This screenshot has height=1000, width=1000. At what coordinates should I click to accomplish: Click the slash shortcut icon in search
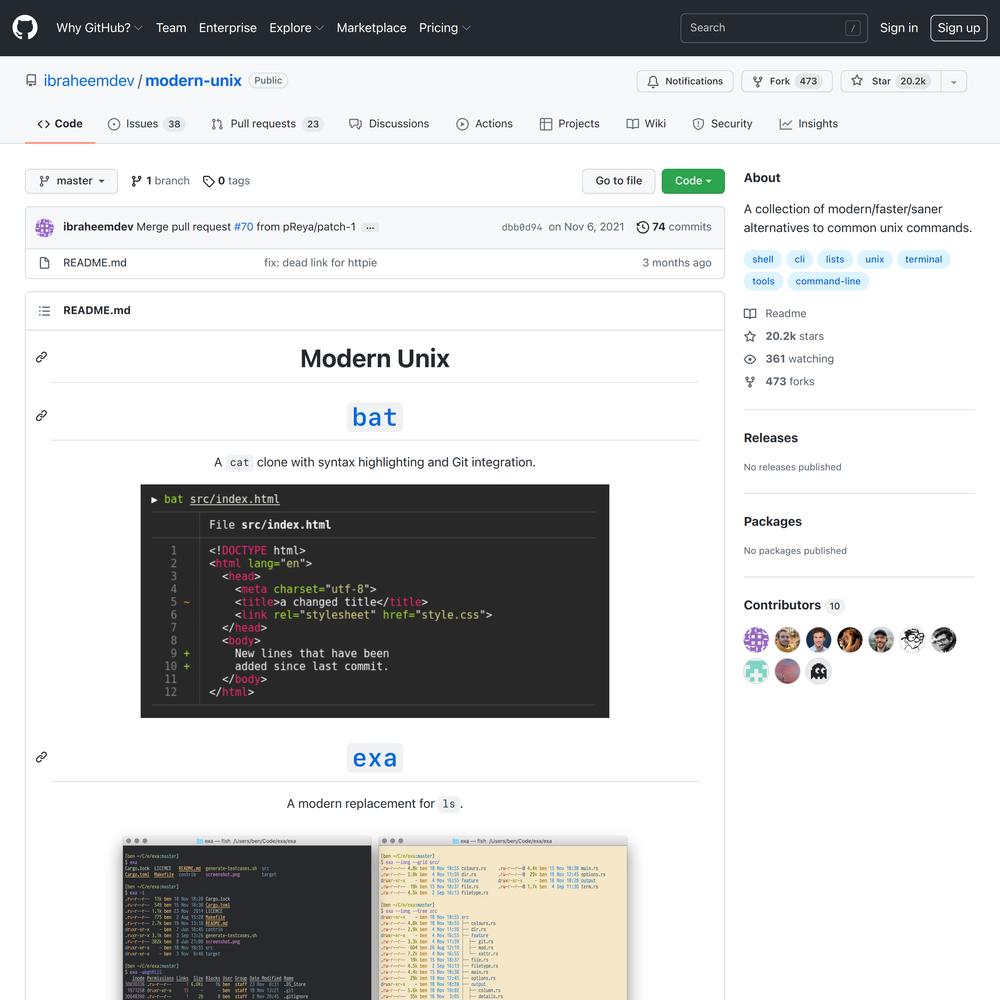[x=853, y=28]
